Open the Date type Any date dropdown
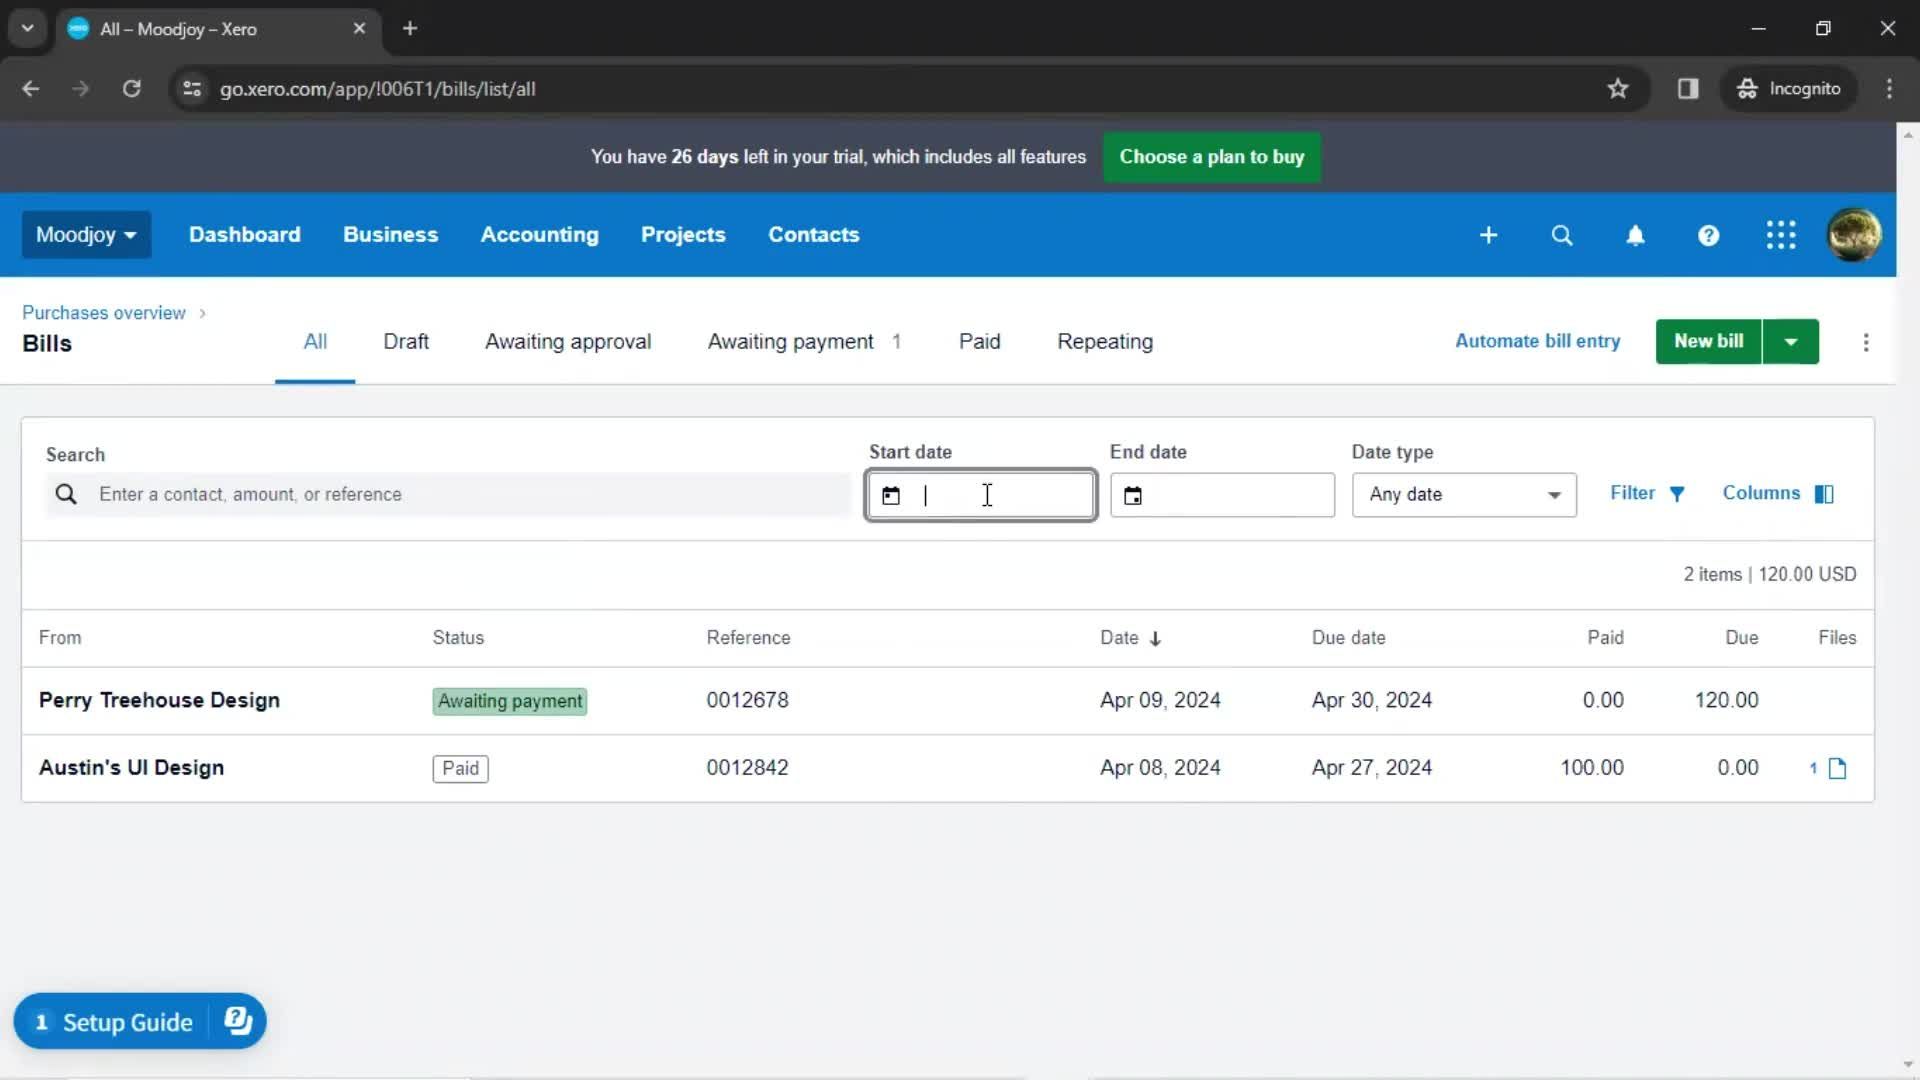Image resolution: width=1920 pixels, height=1080 pixels. point(1464,495)
